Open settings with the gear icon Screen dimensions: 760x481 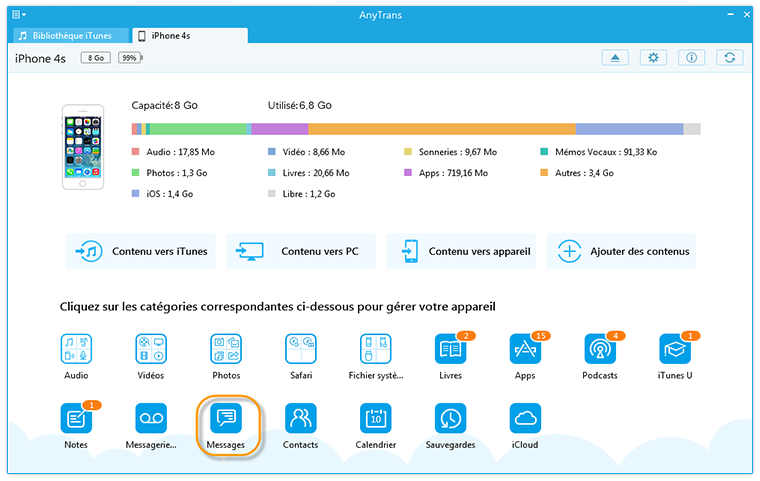(653, 58)
